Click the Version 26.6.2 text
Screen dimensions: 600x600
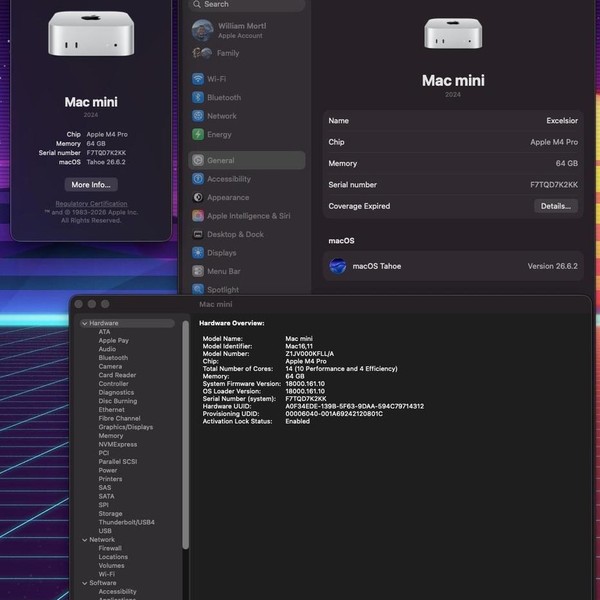[x=553, y=266]
